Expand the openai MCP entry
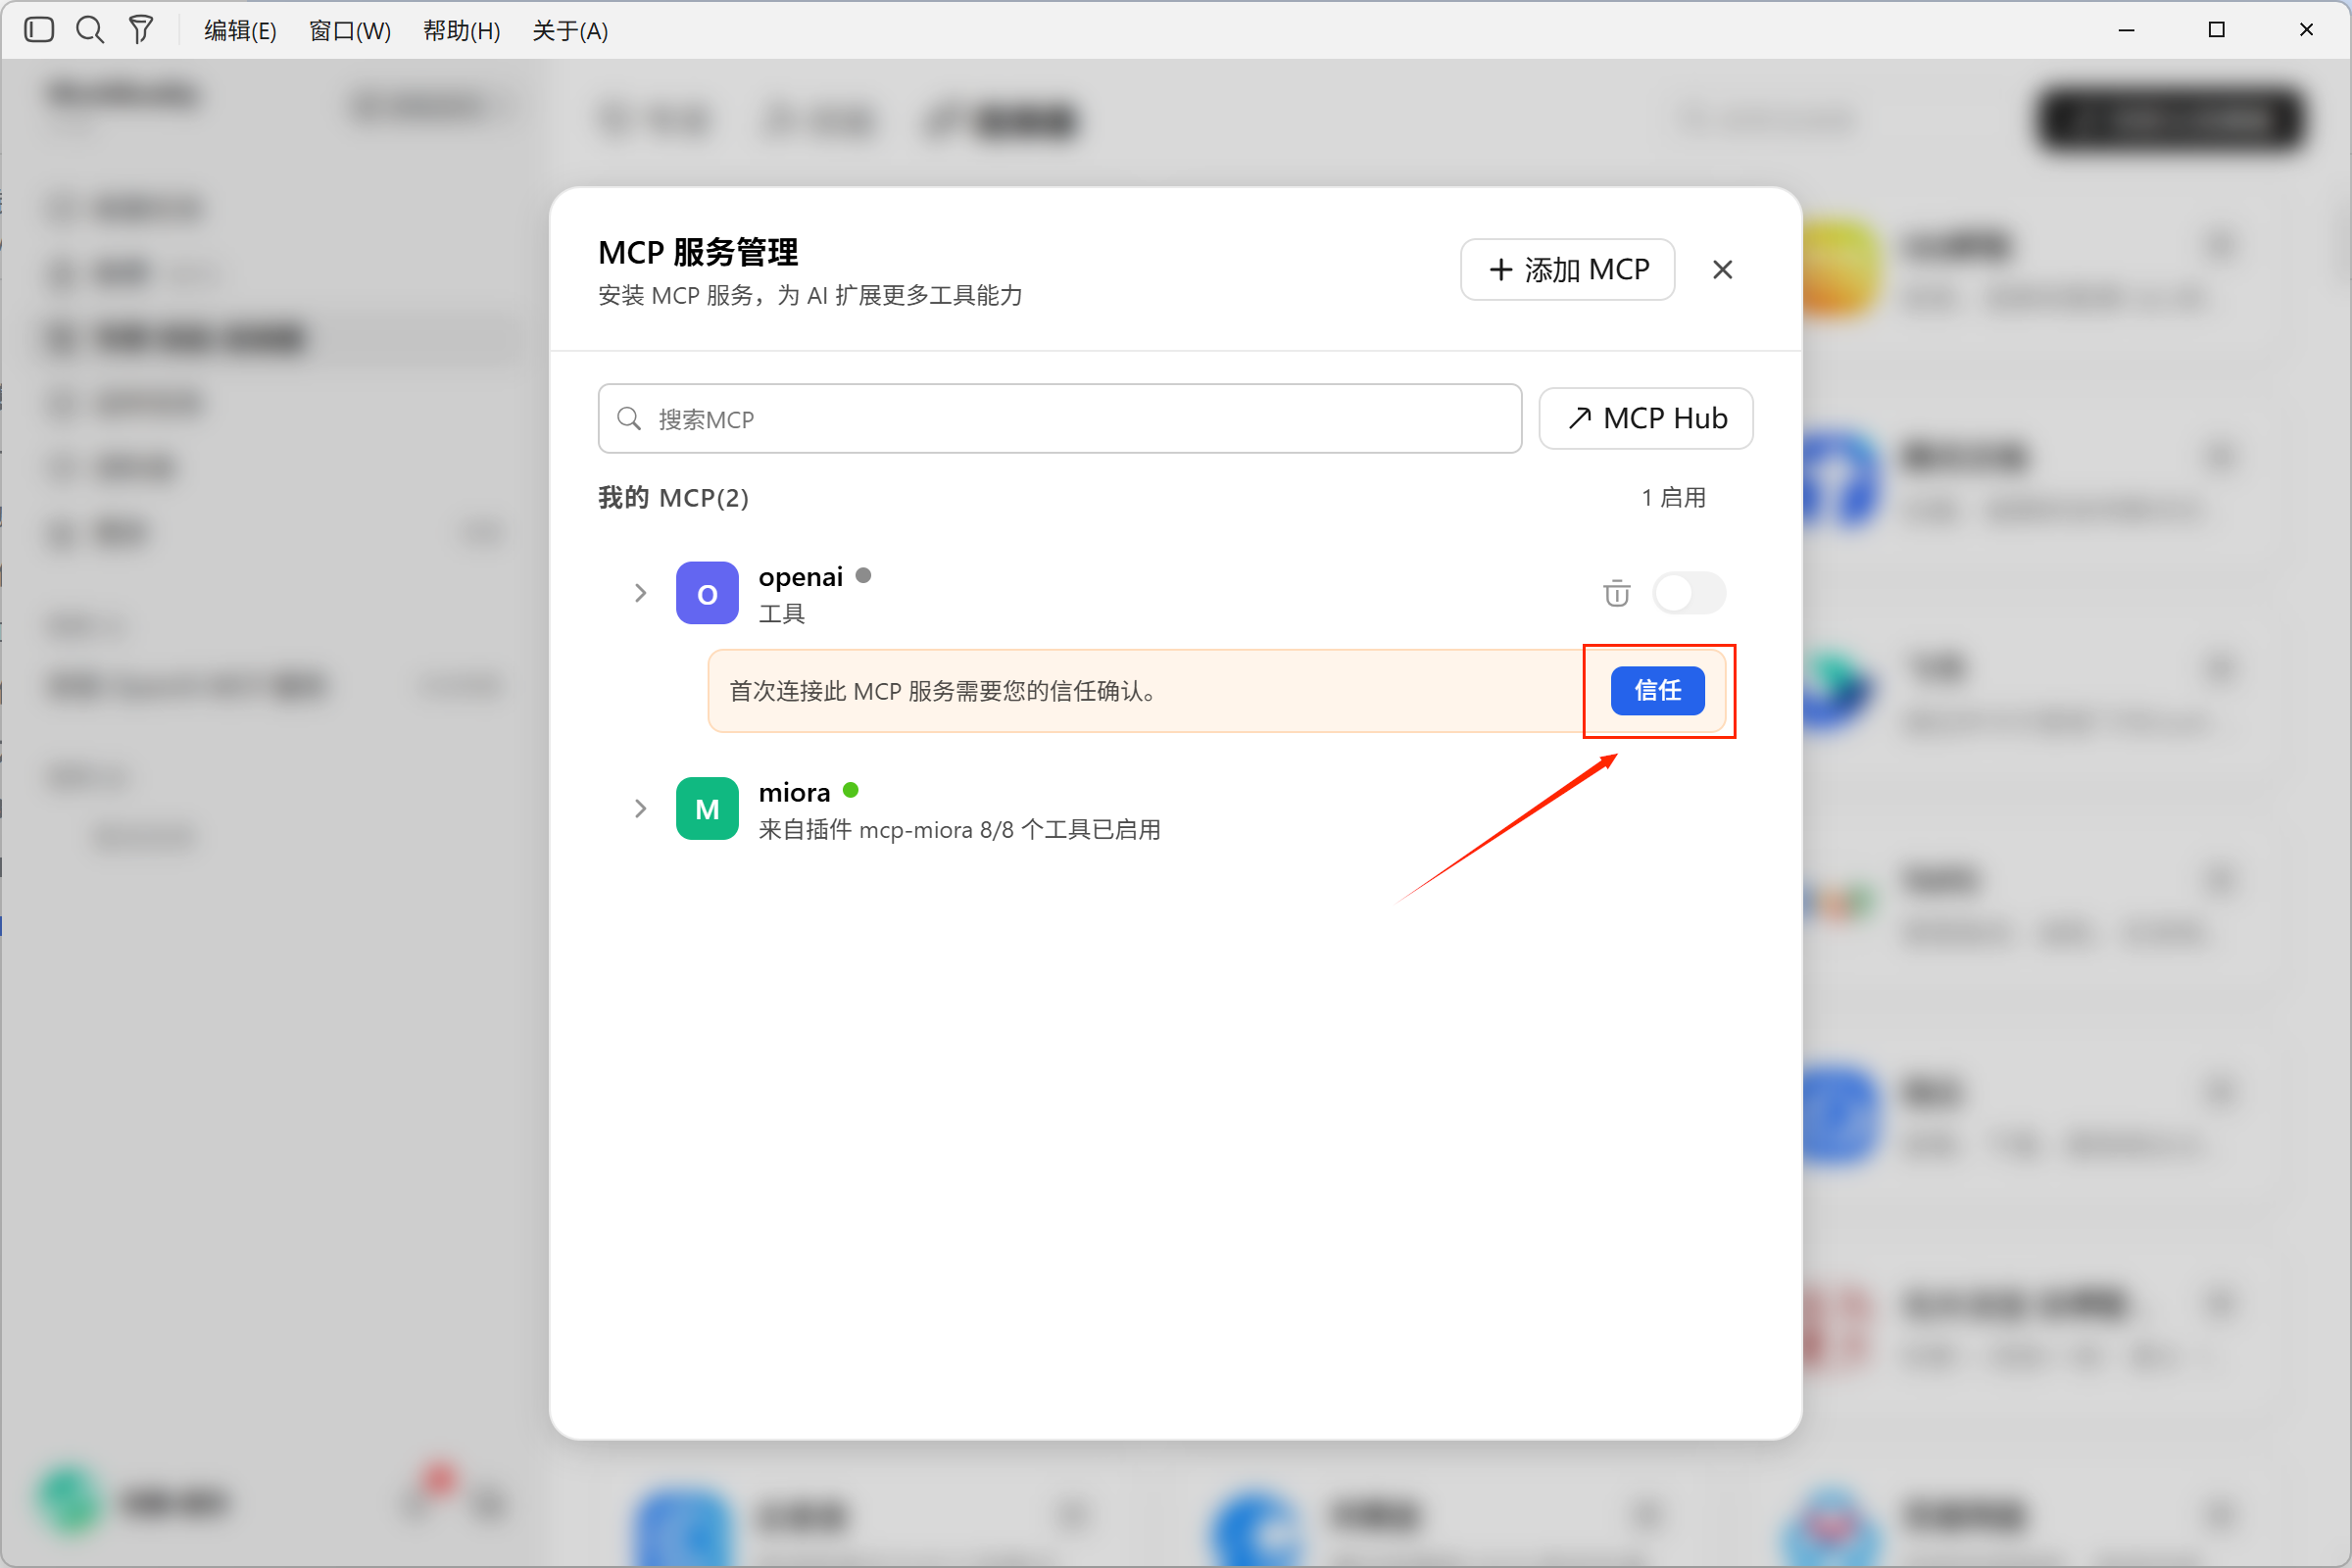 click(x=640, y=593)
